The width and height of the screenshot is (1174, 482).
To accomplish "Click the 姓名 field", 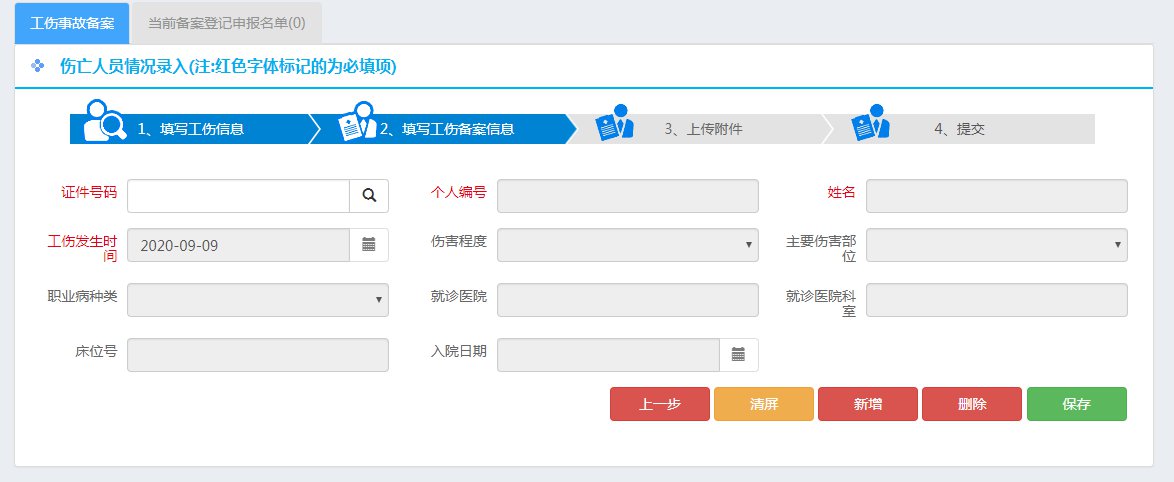I will coord(997,196).
